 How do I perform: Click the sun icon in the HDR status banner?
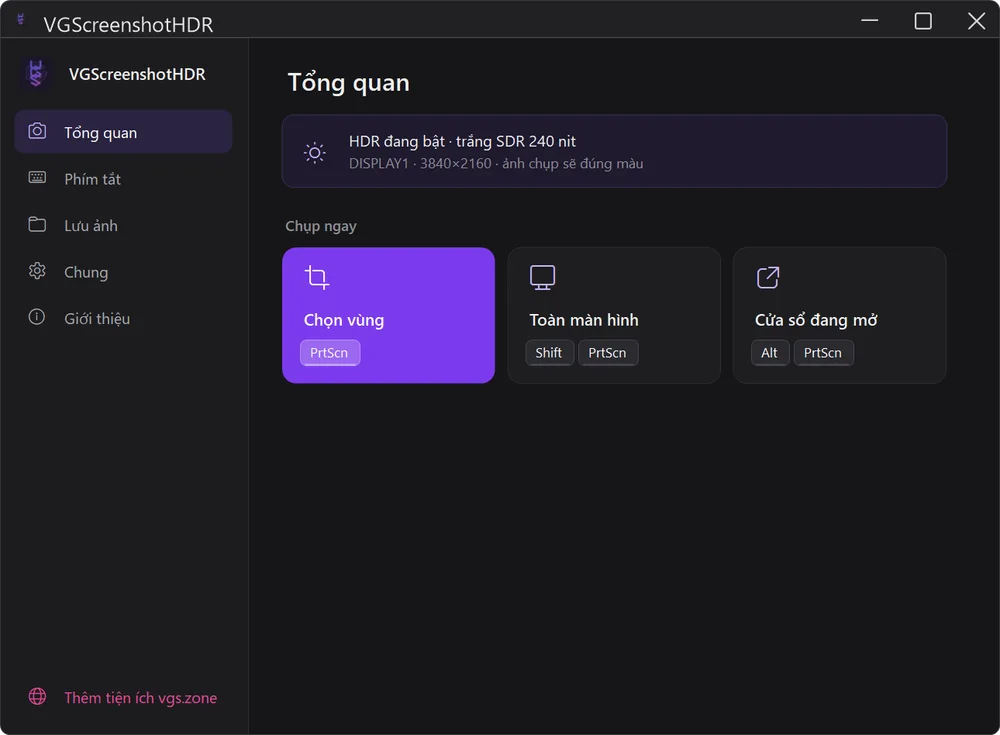[x=314, y=152]
